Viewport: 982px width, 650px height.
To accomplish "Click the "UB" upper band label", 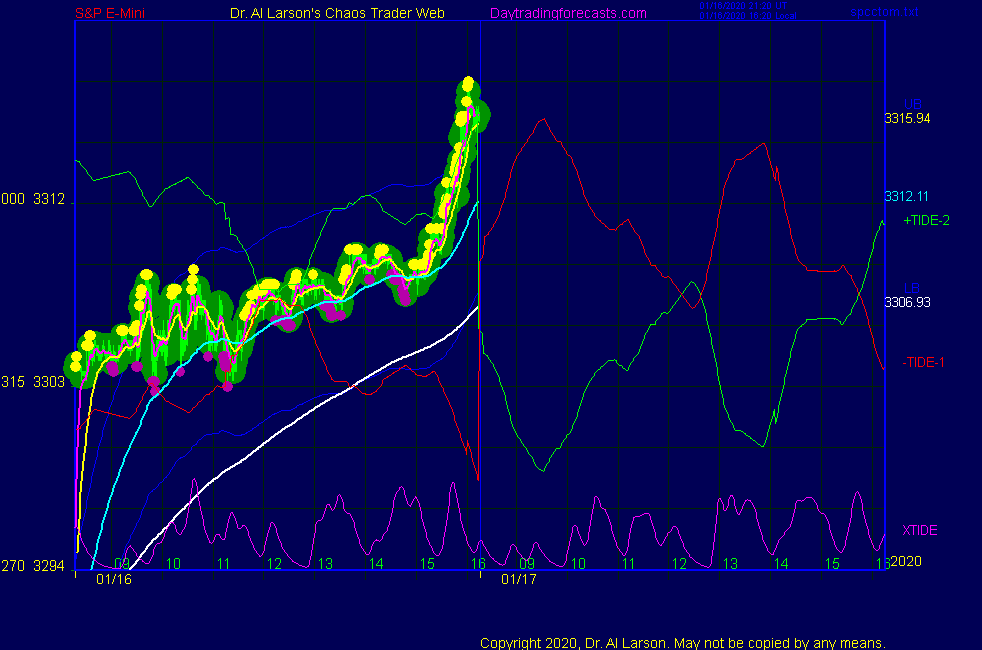I will click(912, 104).
